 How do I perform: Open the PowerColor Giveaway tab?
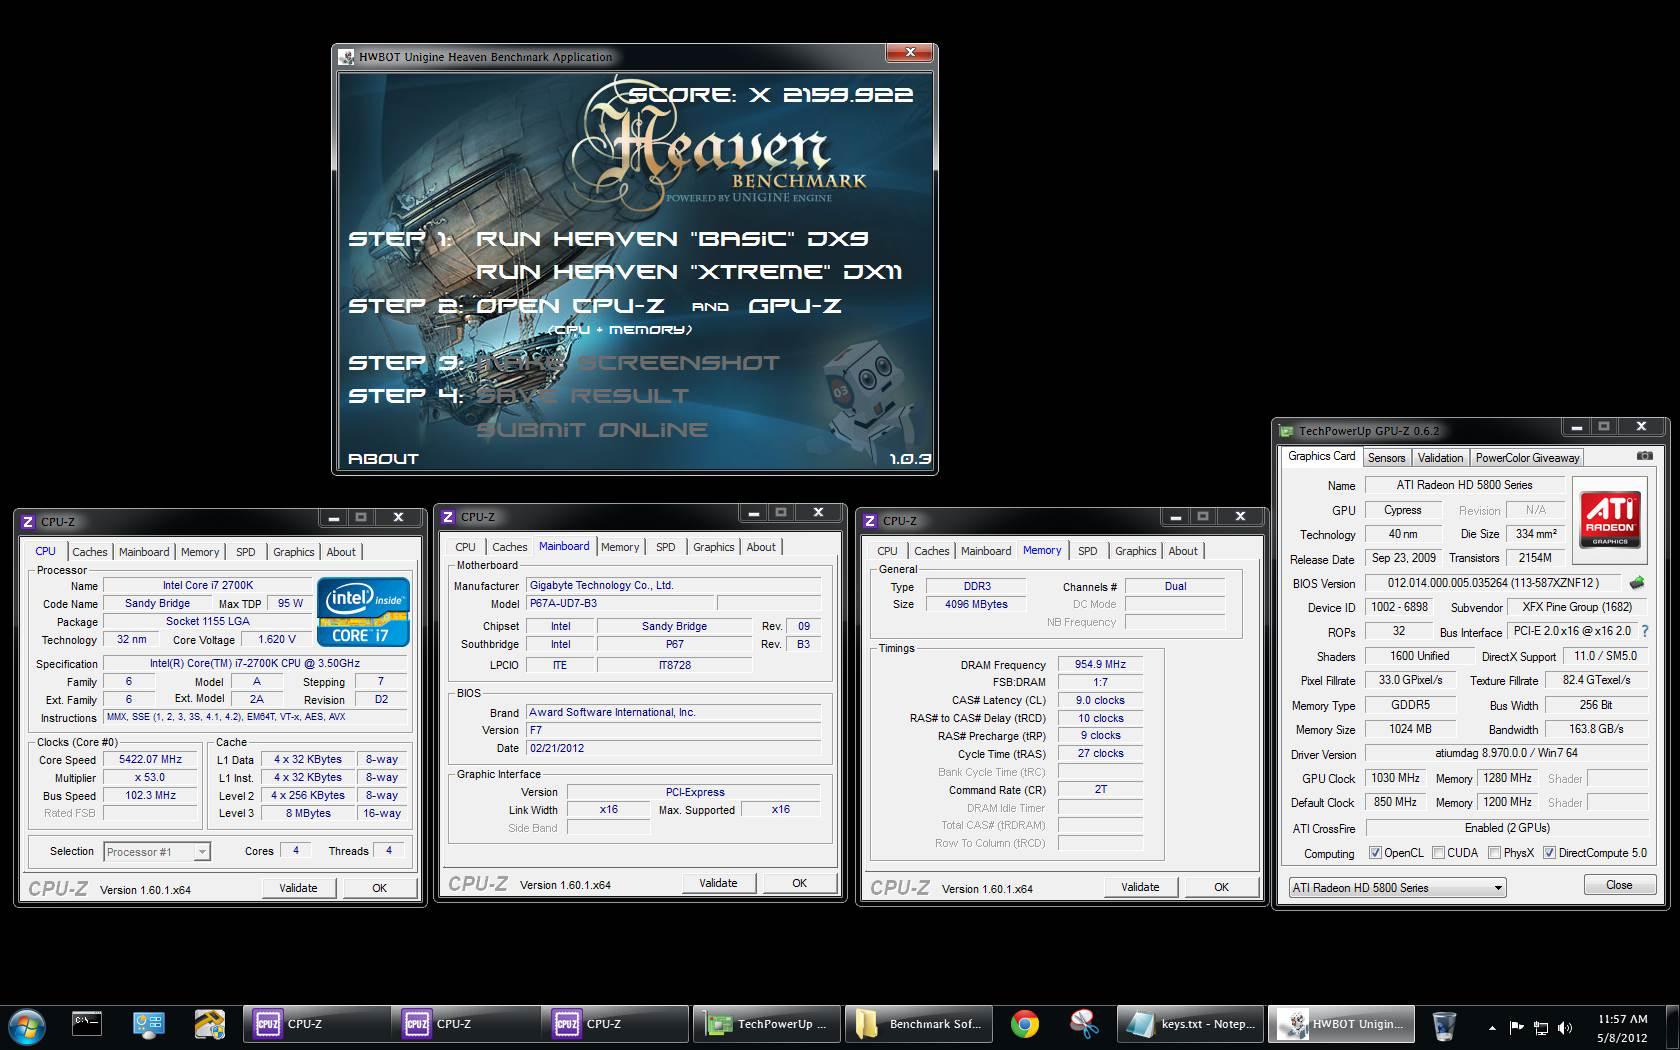[x=1527, y=458]
